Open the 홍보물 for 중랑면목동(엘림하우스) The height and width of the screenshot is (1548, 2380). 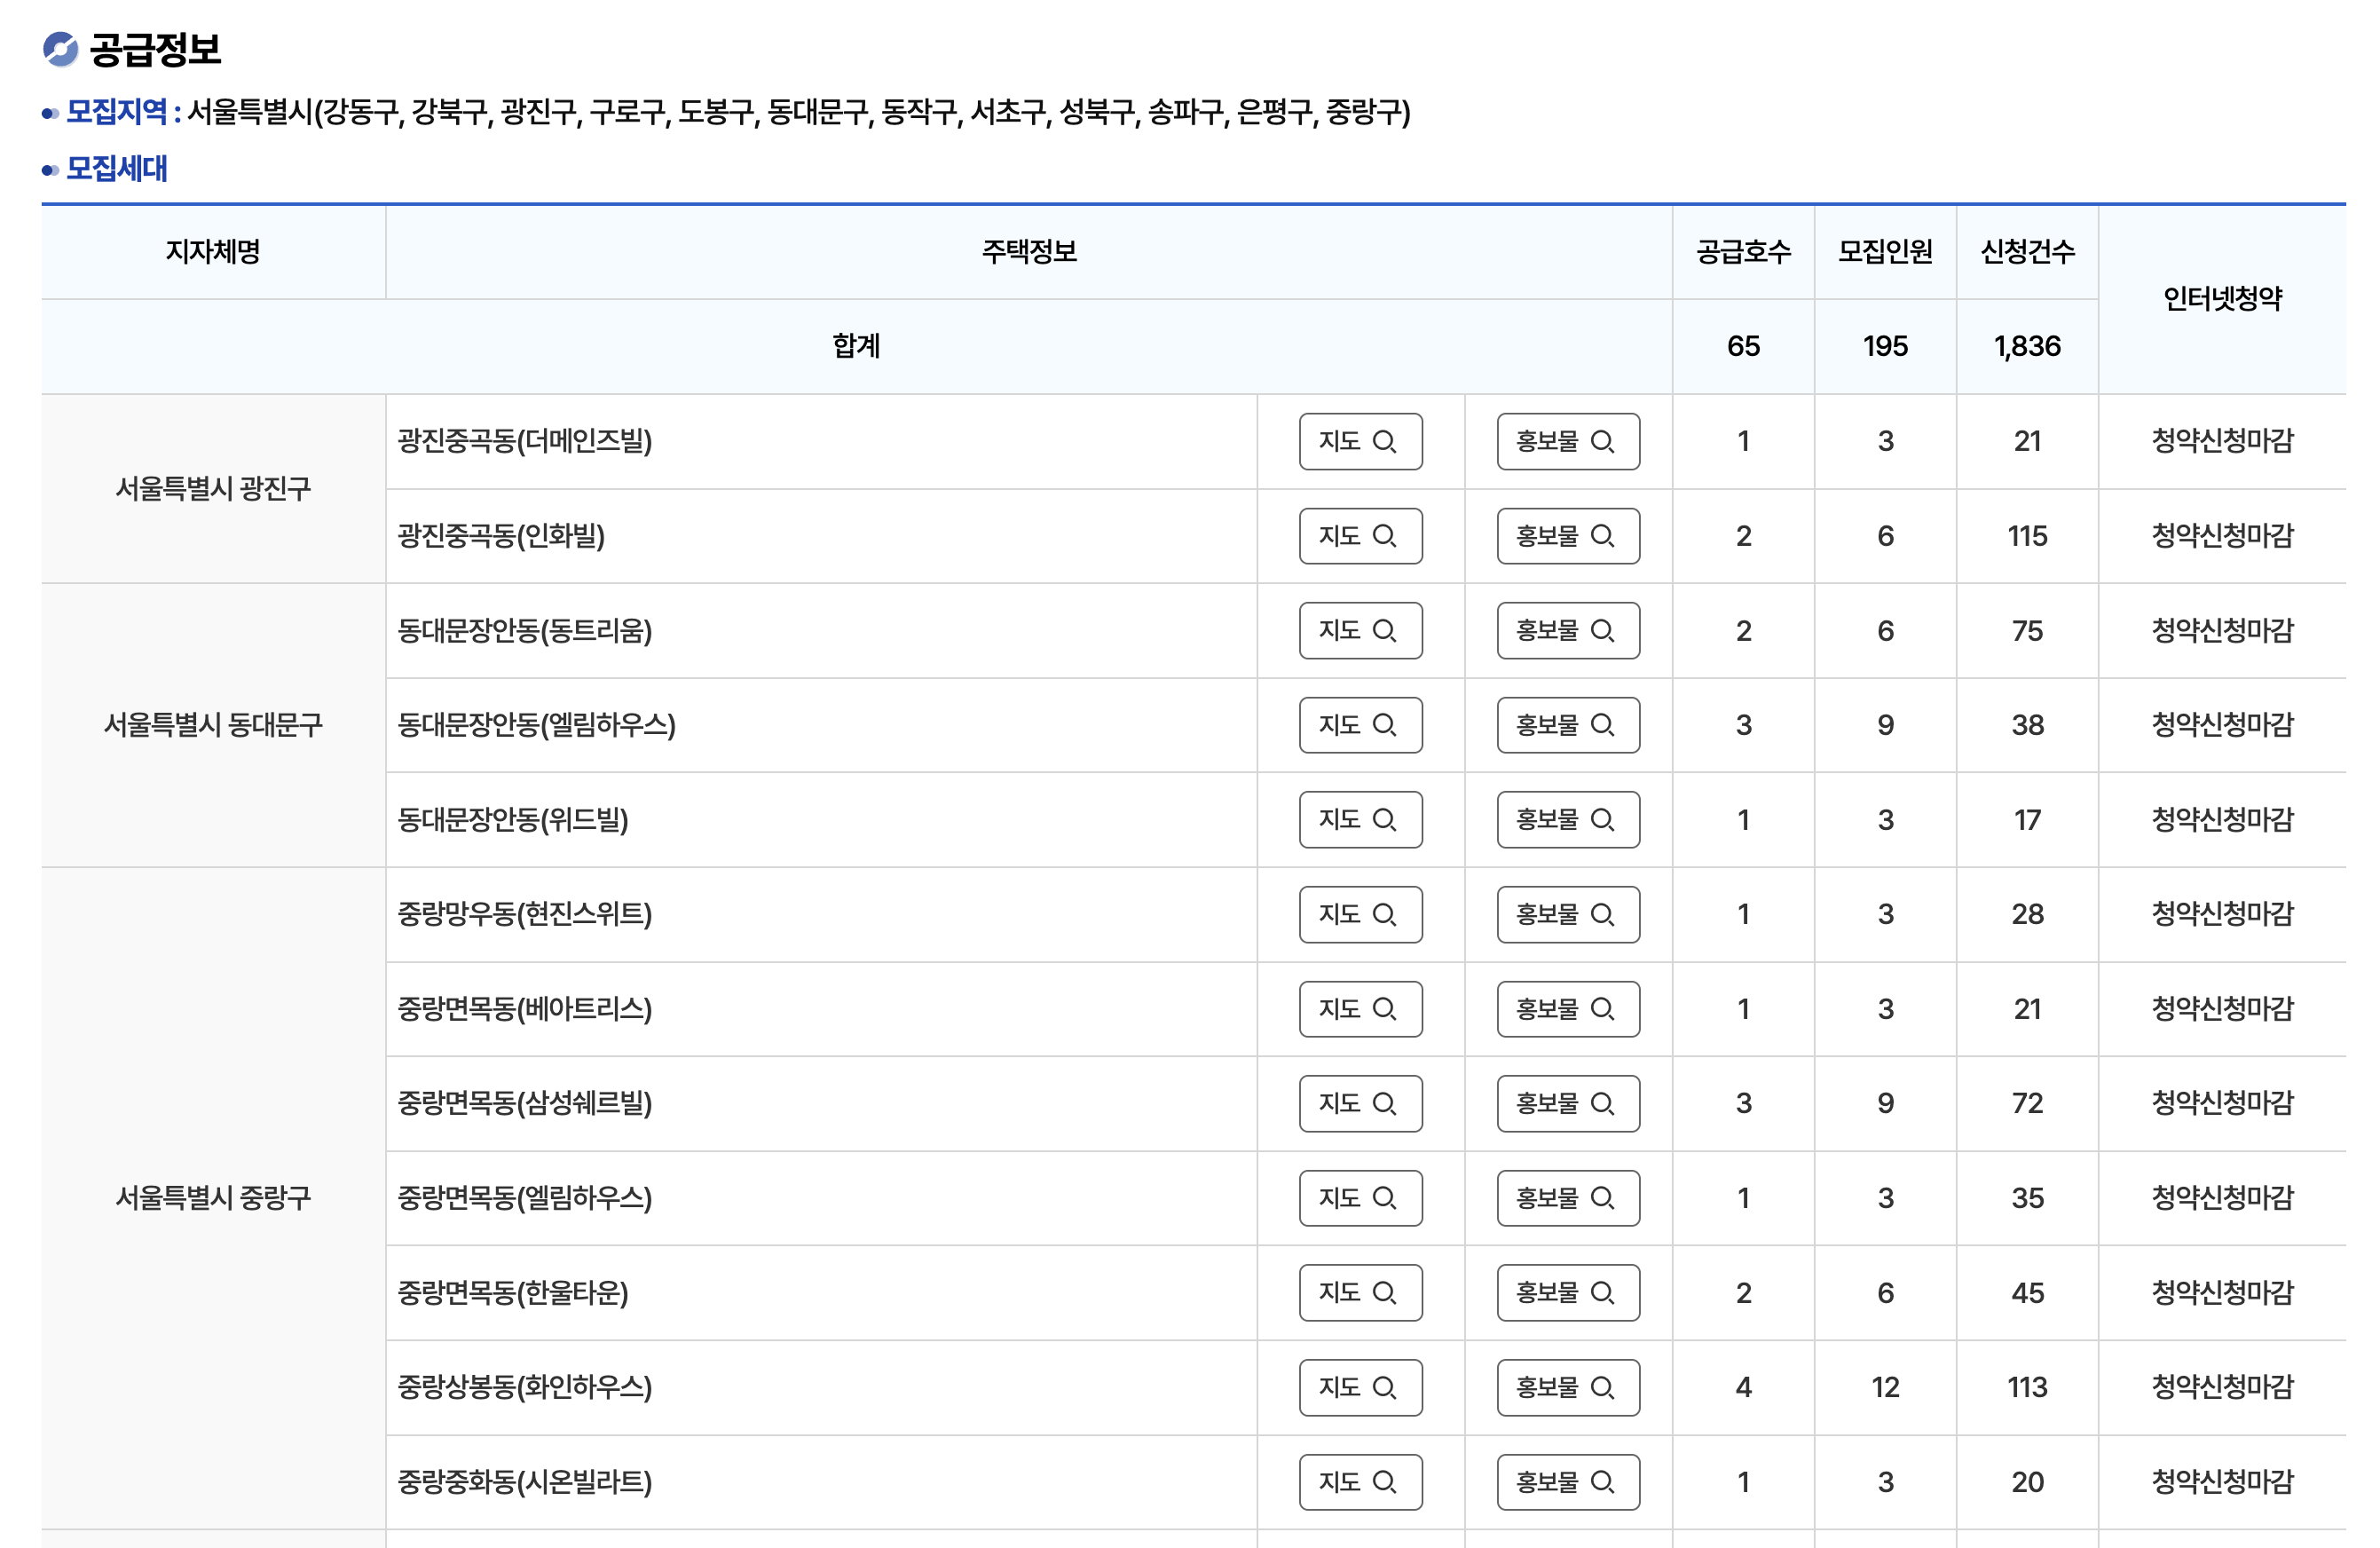coord(1566,1198)
